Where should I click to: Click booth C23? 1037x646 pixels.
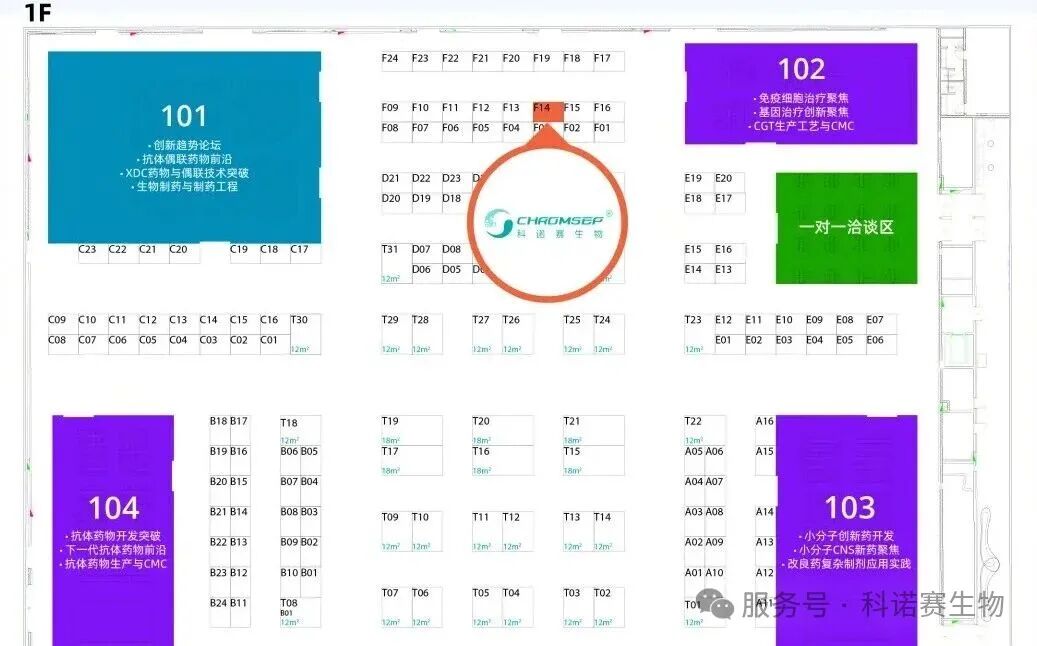point(93,253)
